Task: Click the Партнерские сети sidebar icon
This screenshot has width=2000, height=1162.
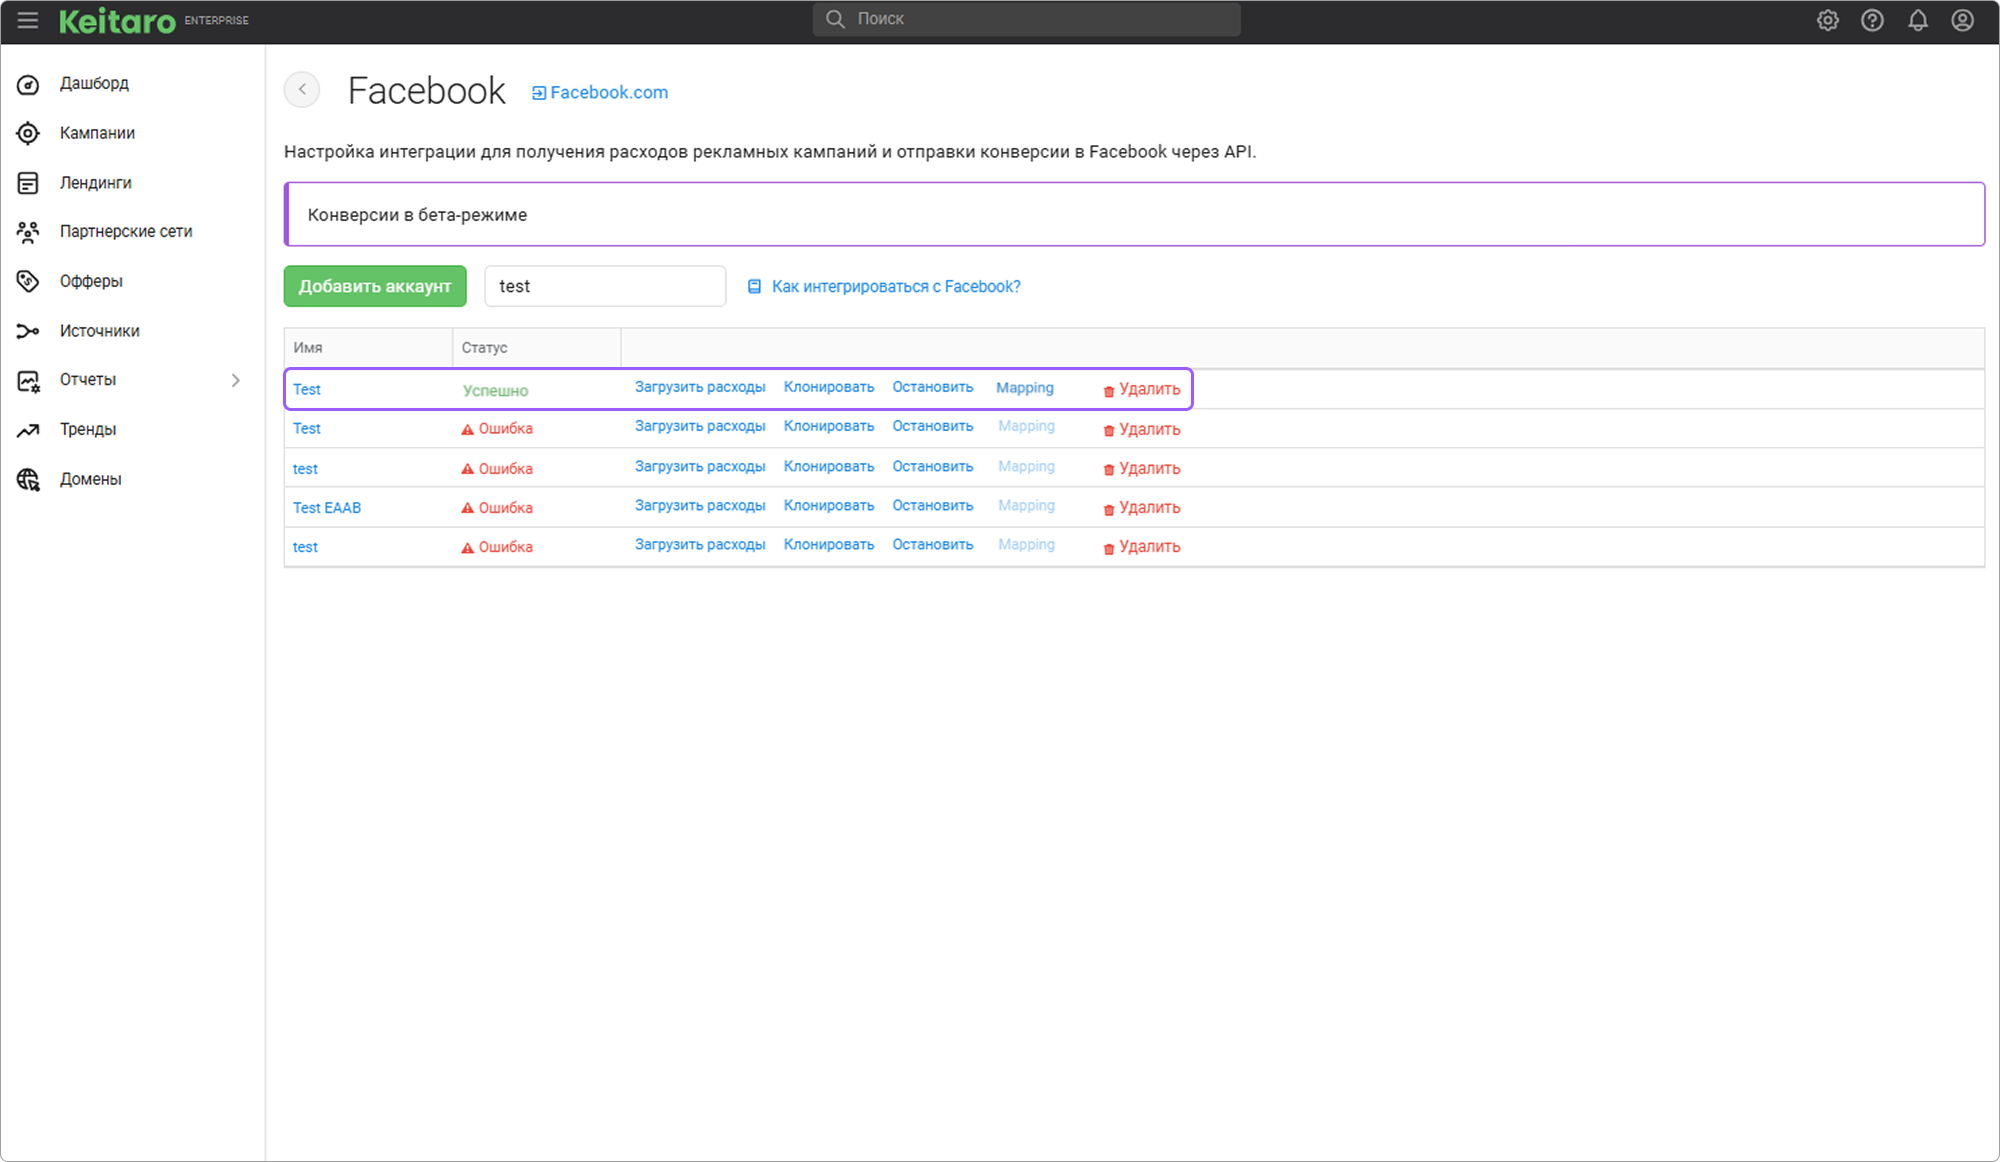Action: tap(28, 232)
